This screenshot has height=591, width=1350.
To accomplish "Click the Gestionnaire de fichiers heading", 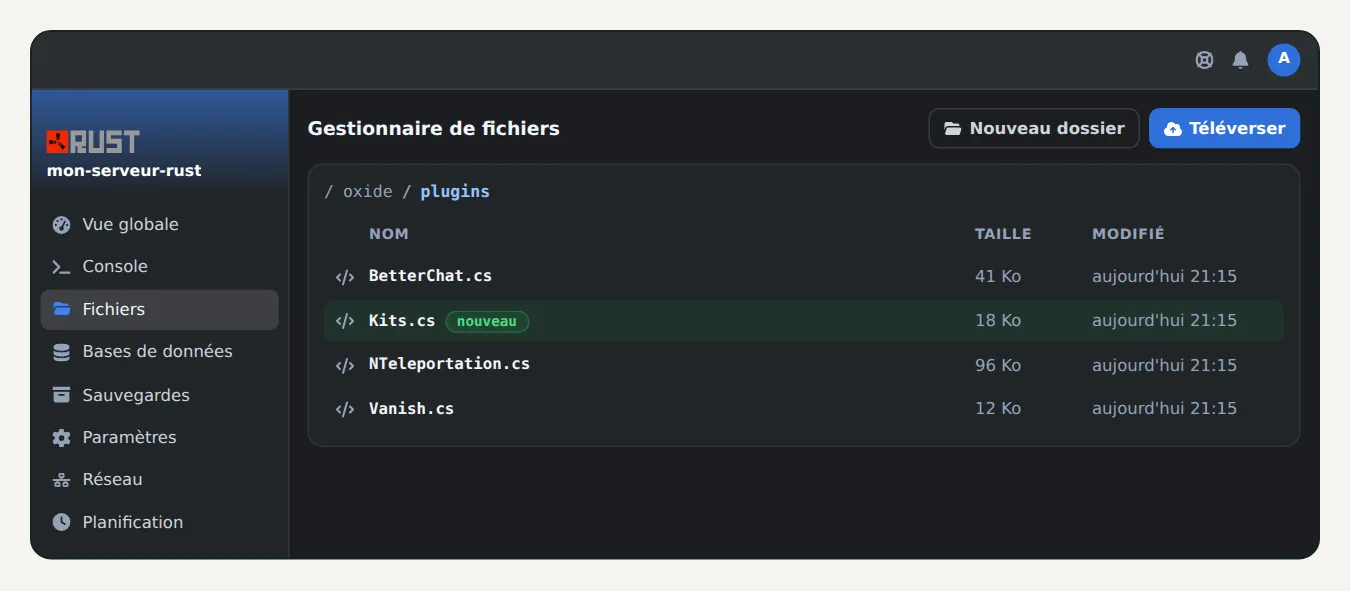I will coord(434,128).
